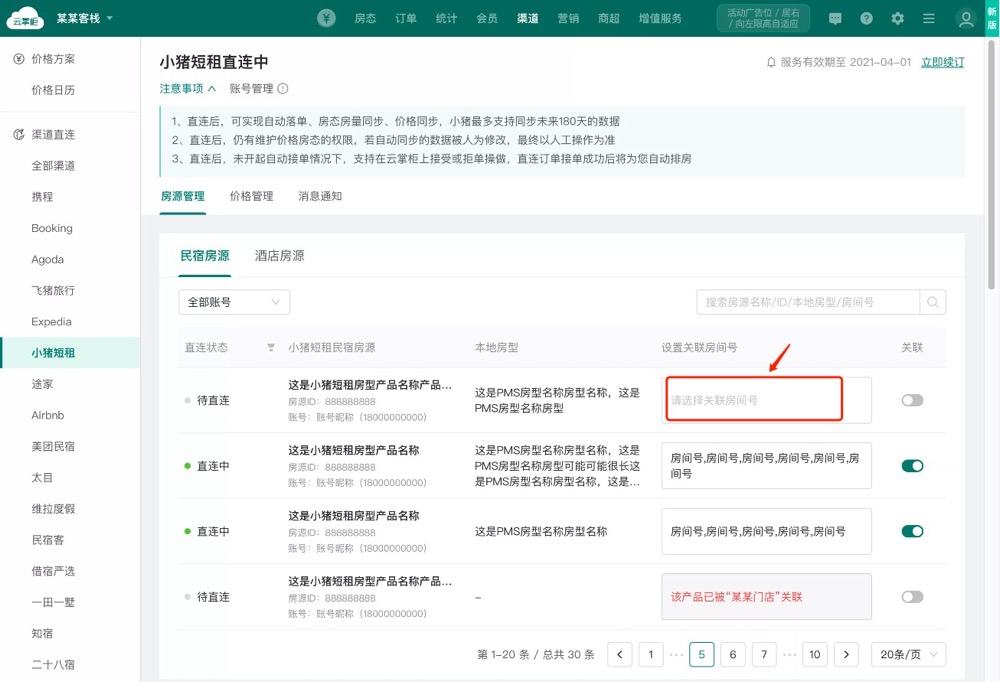Click the 直连状态 column filter icon
The height and width of the screenshot is (682, 1000).
click(271, 348)
